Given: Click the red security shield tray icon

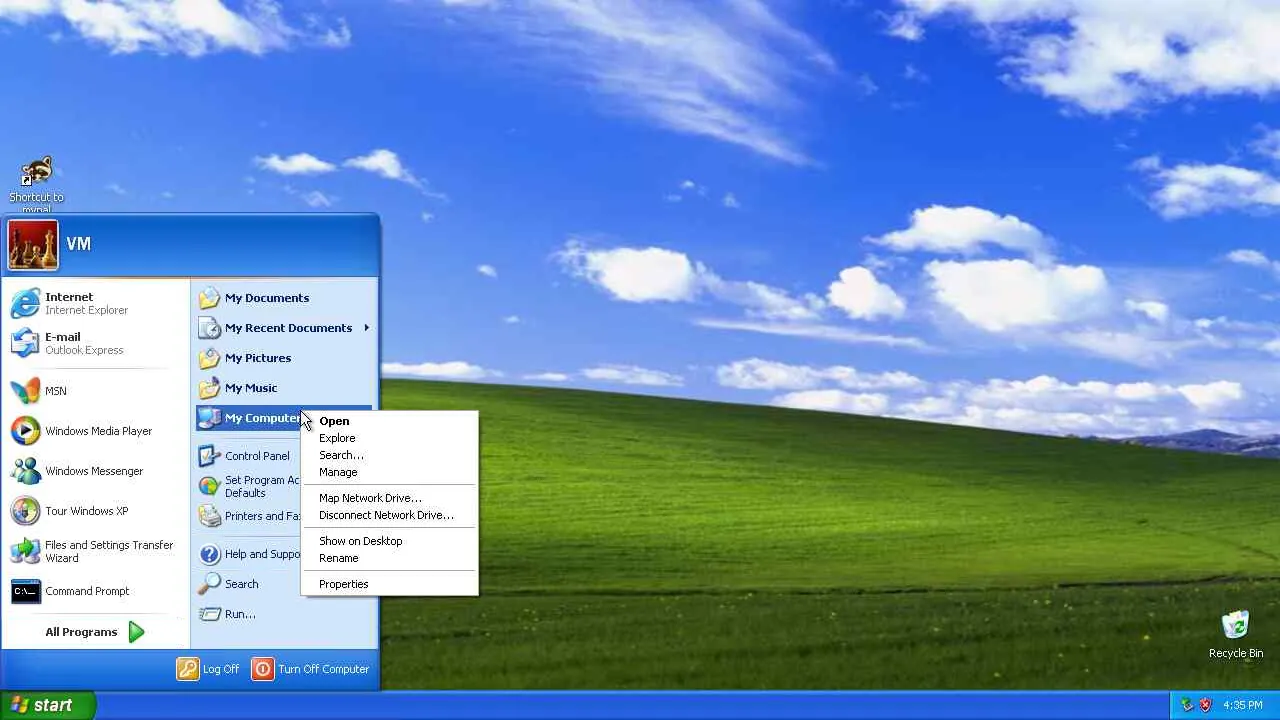Looking at the screenshot, I should (x=1205, y=705).
